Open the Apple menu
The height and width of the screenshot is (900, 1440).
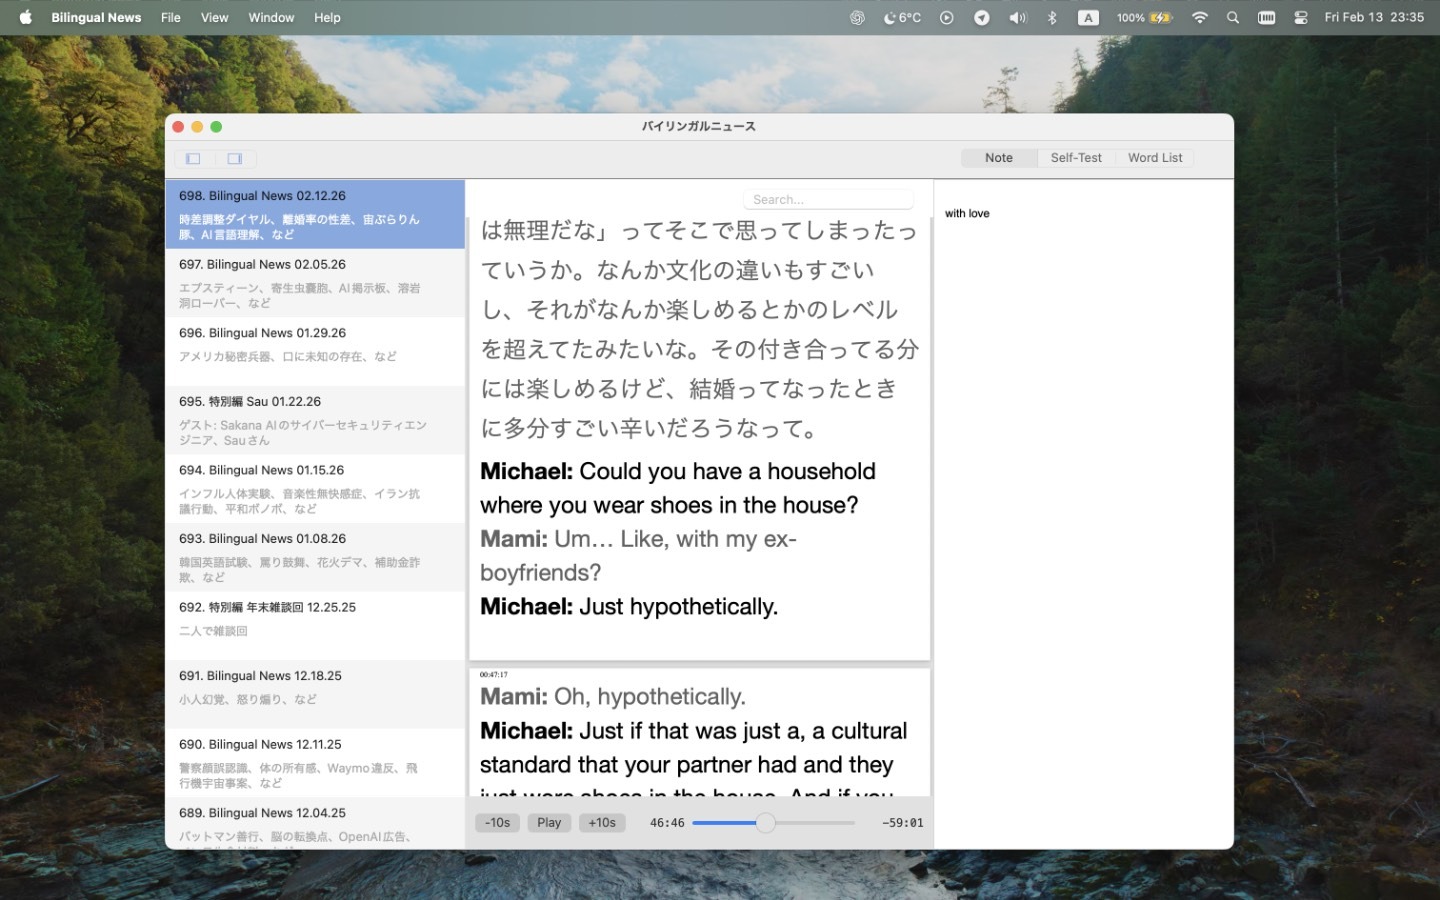[x=26, y=18]
